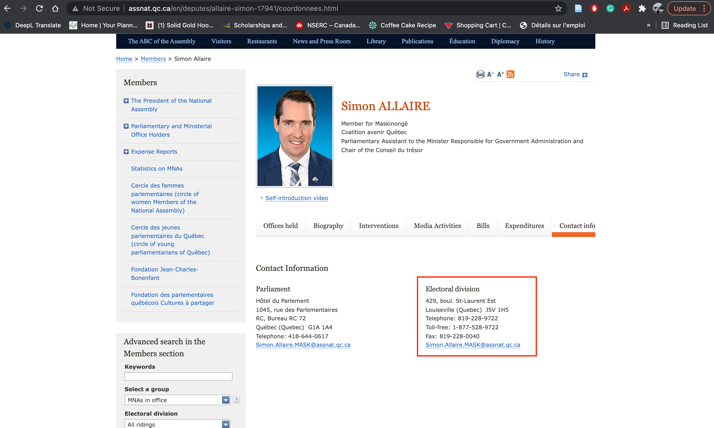Viewport: 714px width, 428px height.
Task: Click the browser reload icon
Action: pyautogui.click(x=39, y=8)
